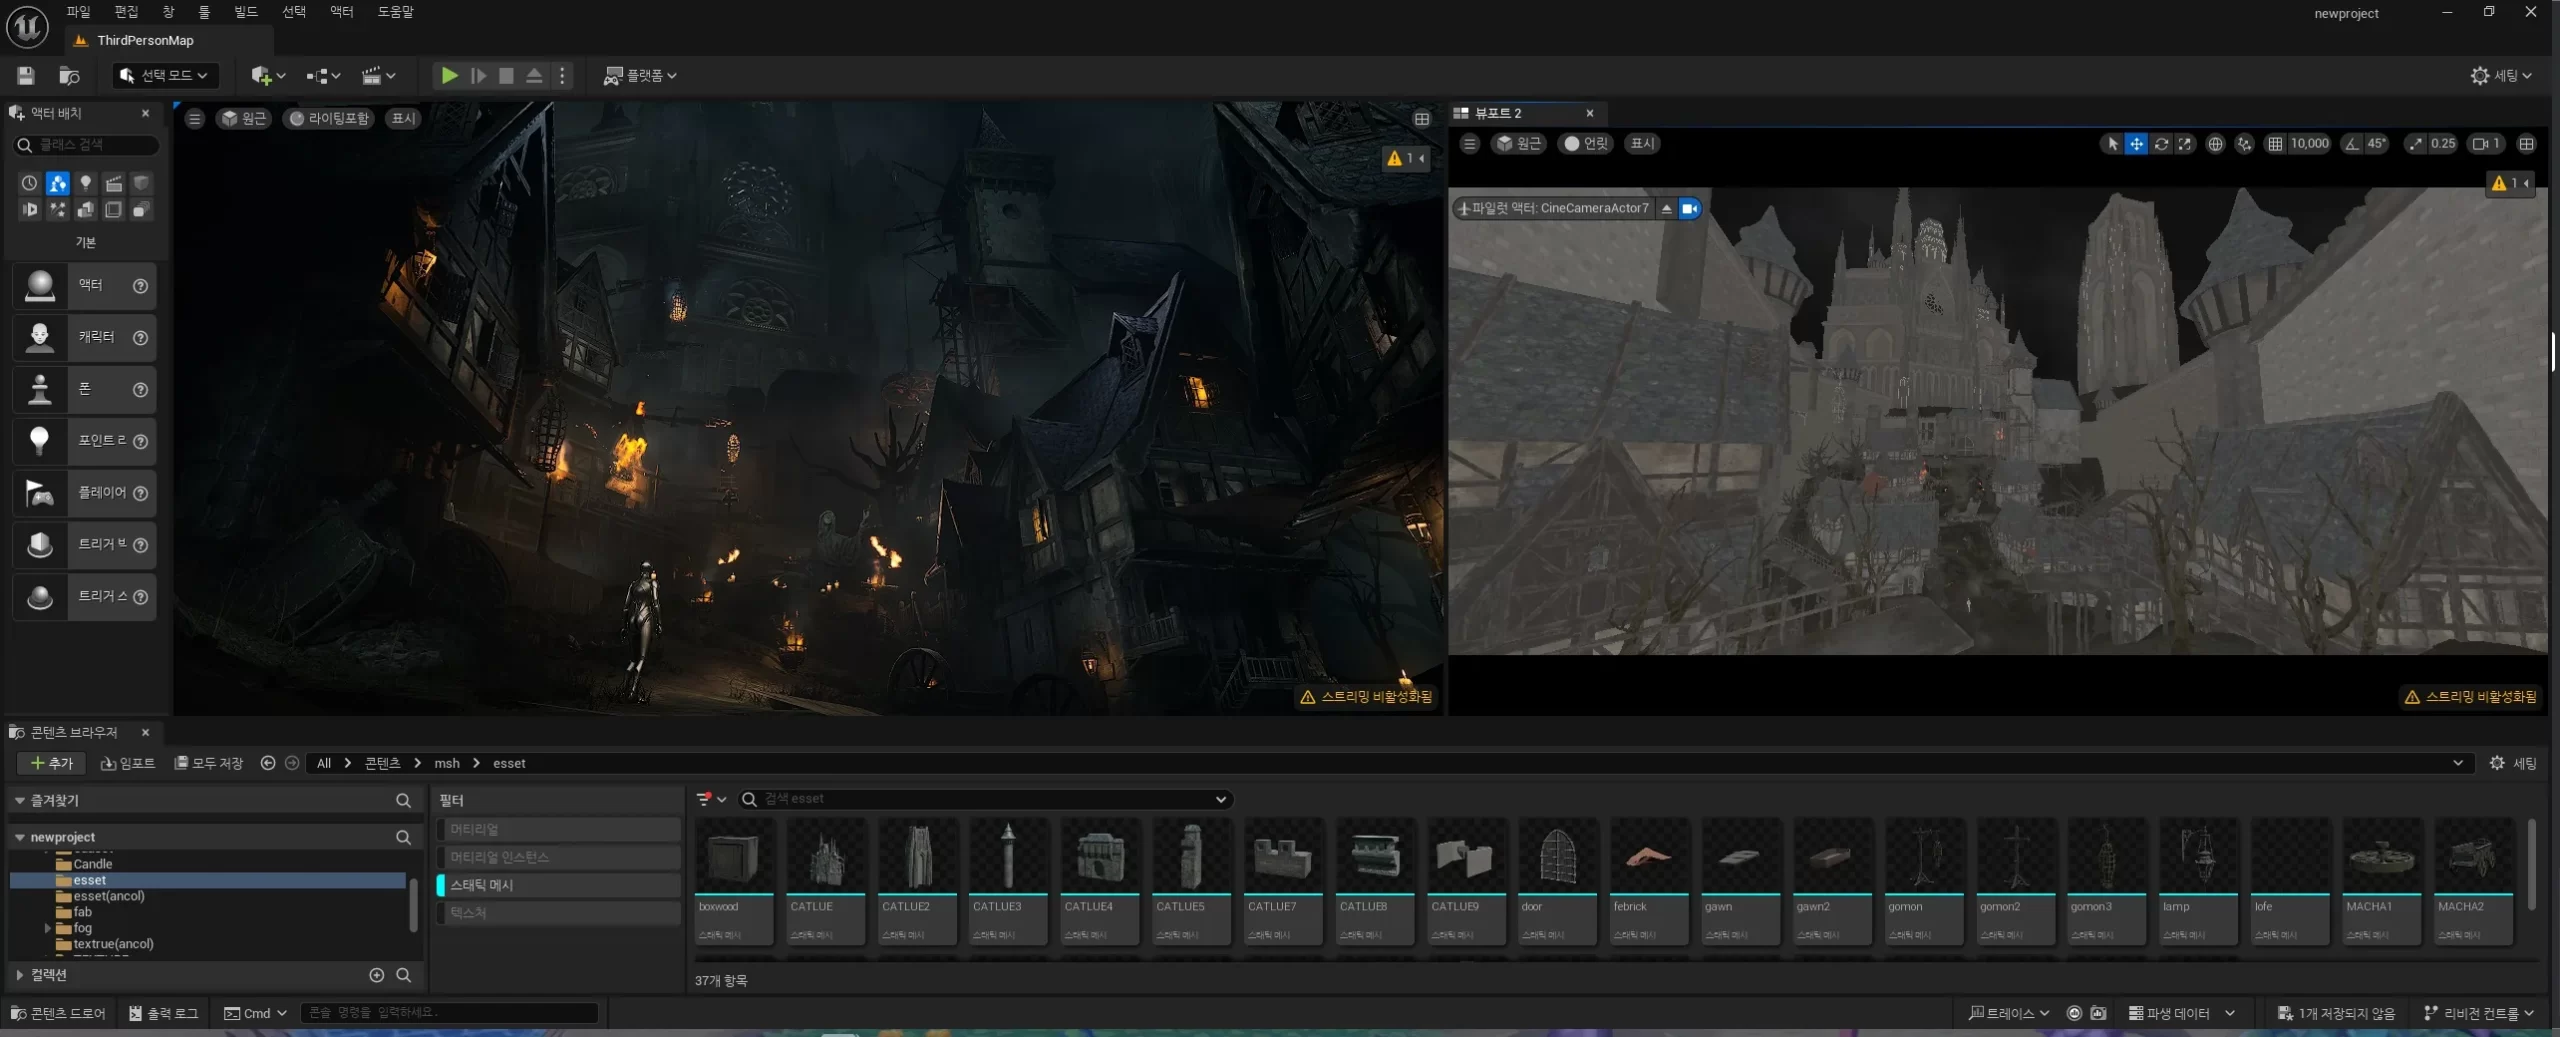Open the cinematics clapperboard dropdown
The width and height of the screenshot is (2560, 1037).
click(378, 75)
